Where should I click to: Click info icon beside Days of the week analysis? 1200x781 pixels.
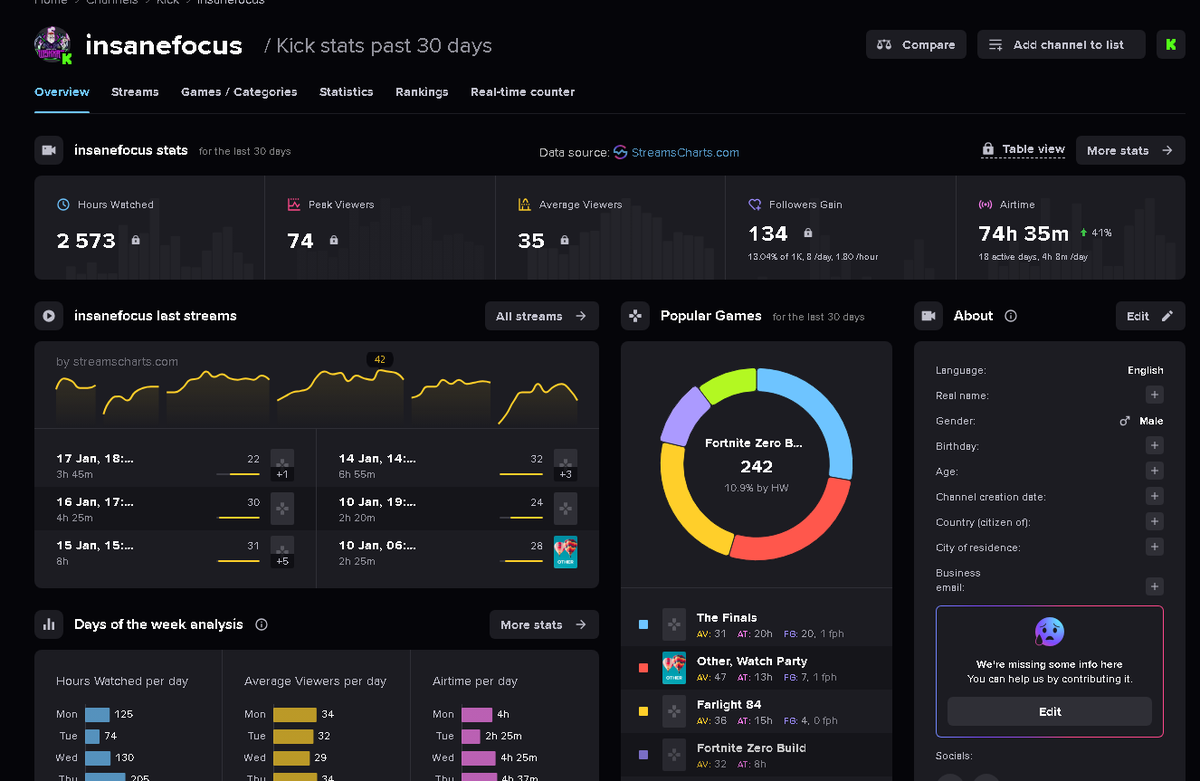coord(261,625)
